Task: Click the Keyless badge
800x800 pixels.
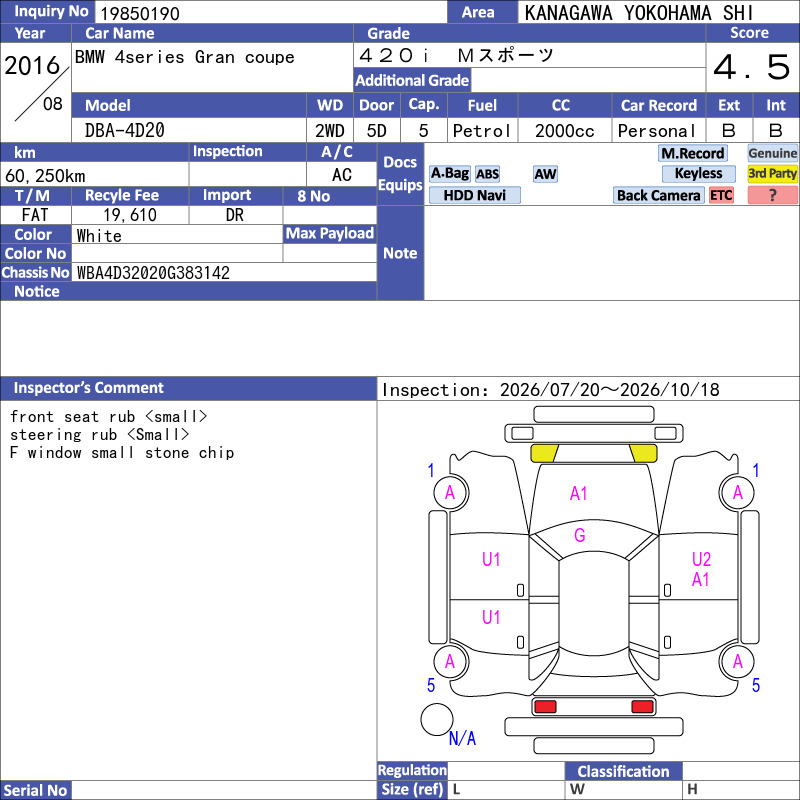Action: (x=698, y=173)
